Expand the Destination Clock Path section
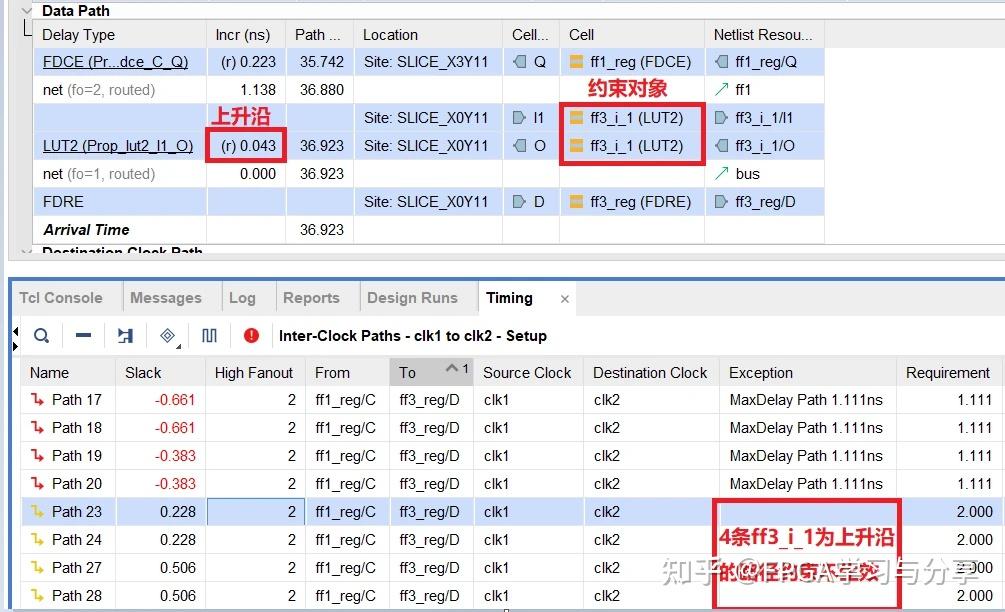Viewport: 1005px width, 612px height. click(24, 252)
